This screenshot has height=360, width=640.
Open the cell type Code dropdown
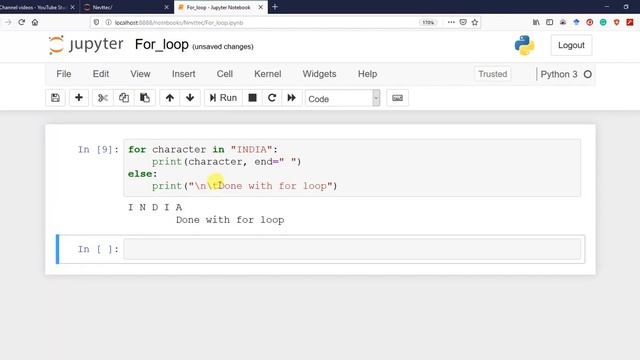click(x=342, y=98)
